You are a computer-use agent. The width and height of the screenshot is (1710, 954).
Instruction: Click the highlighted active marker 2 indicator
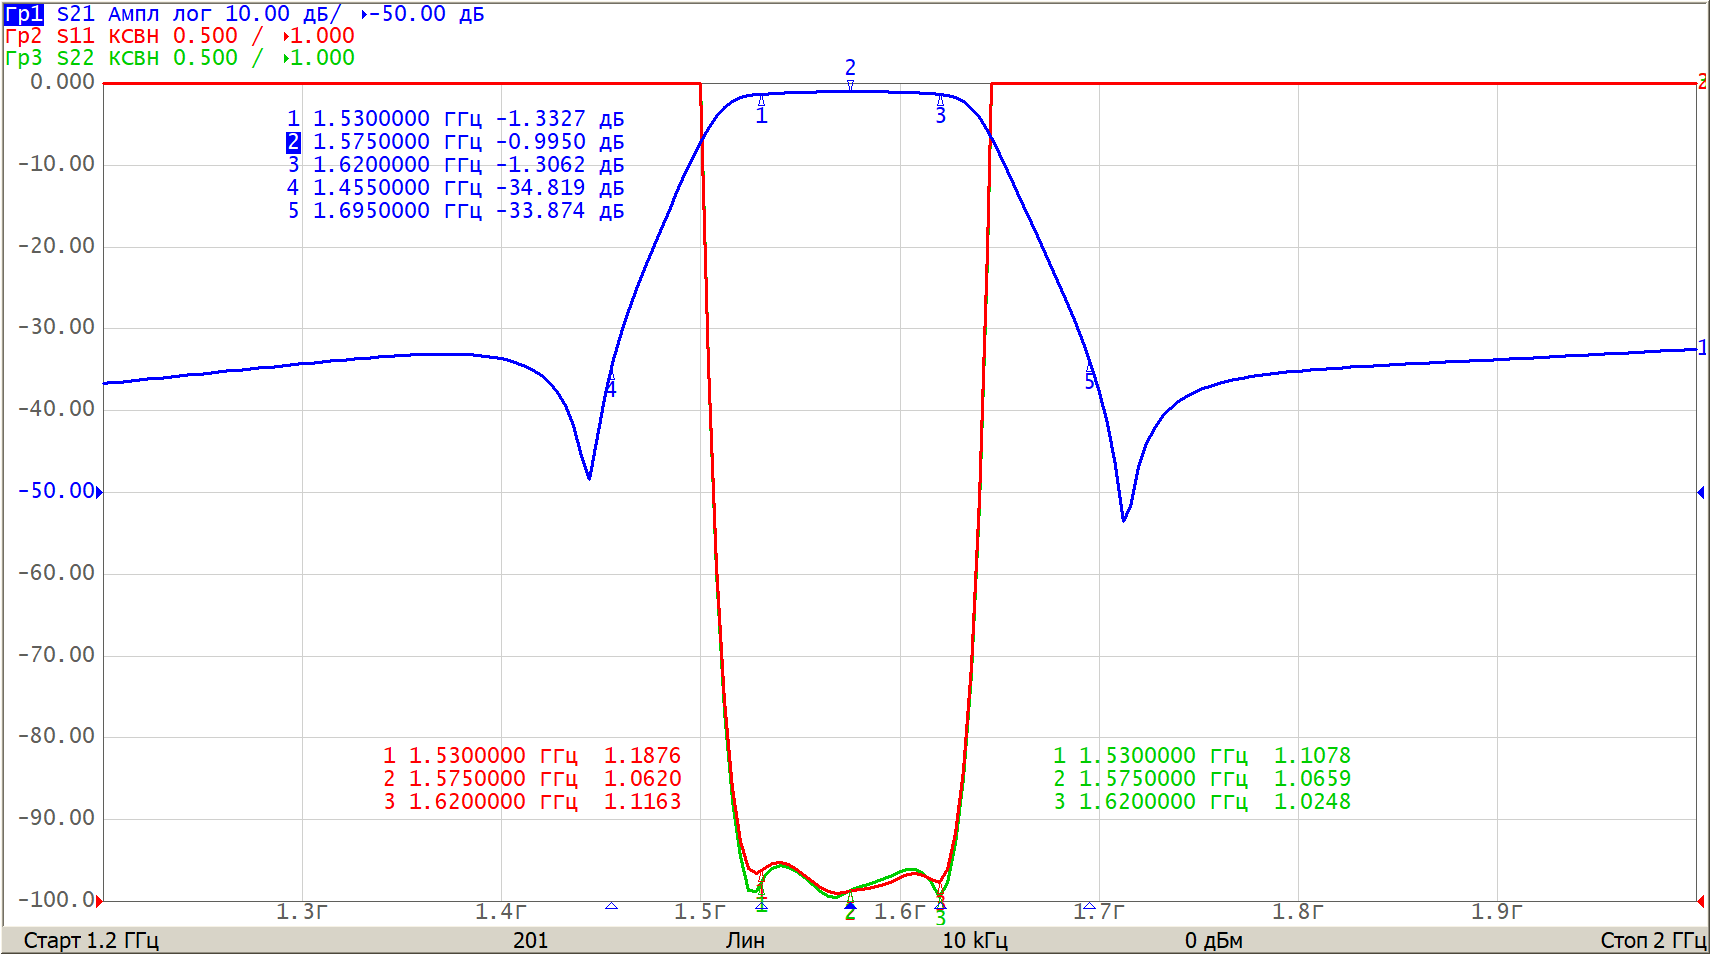click(293, 142)
